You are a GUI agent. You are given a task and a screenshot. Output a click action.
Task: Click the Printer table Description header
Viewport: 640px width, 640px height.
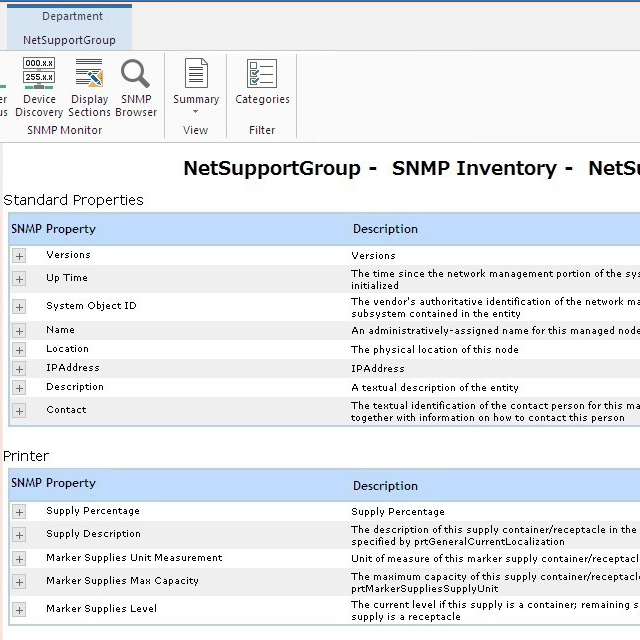(385, 486)
